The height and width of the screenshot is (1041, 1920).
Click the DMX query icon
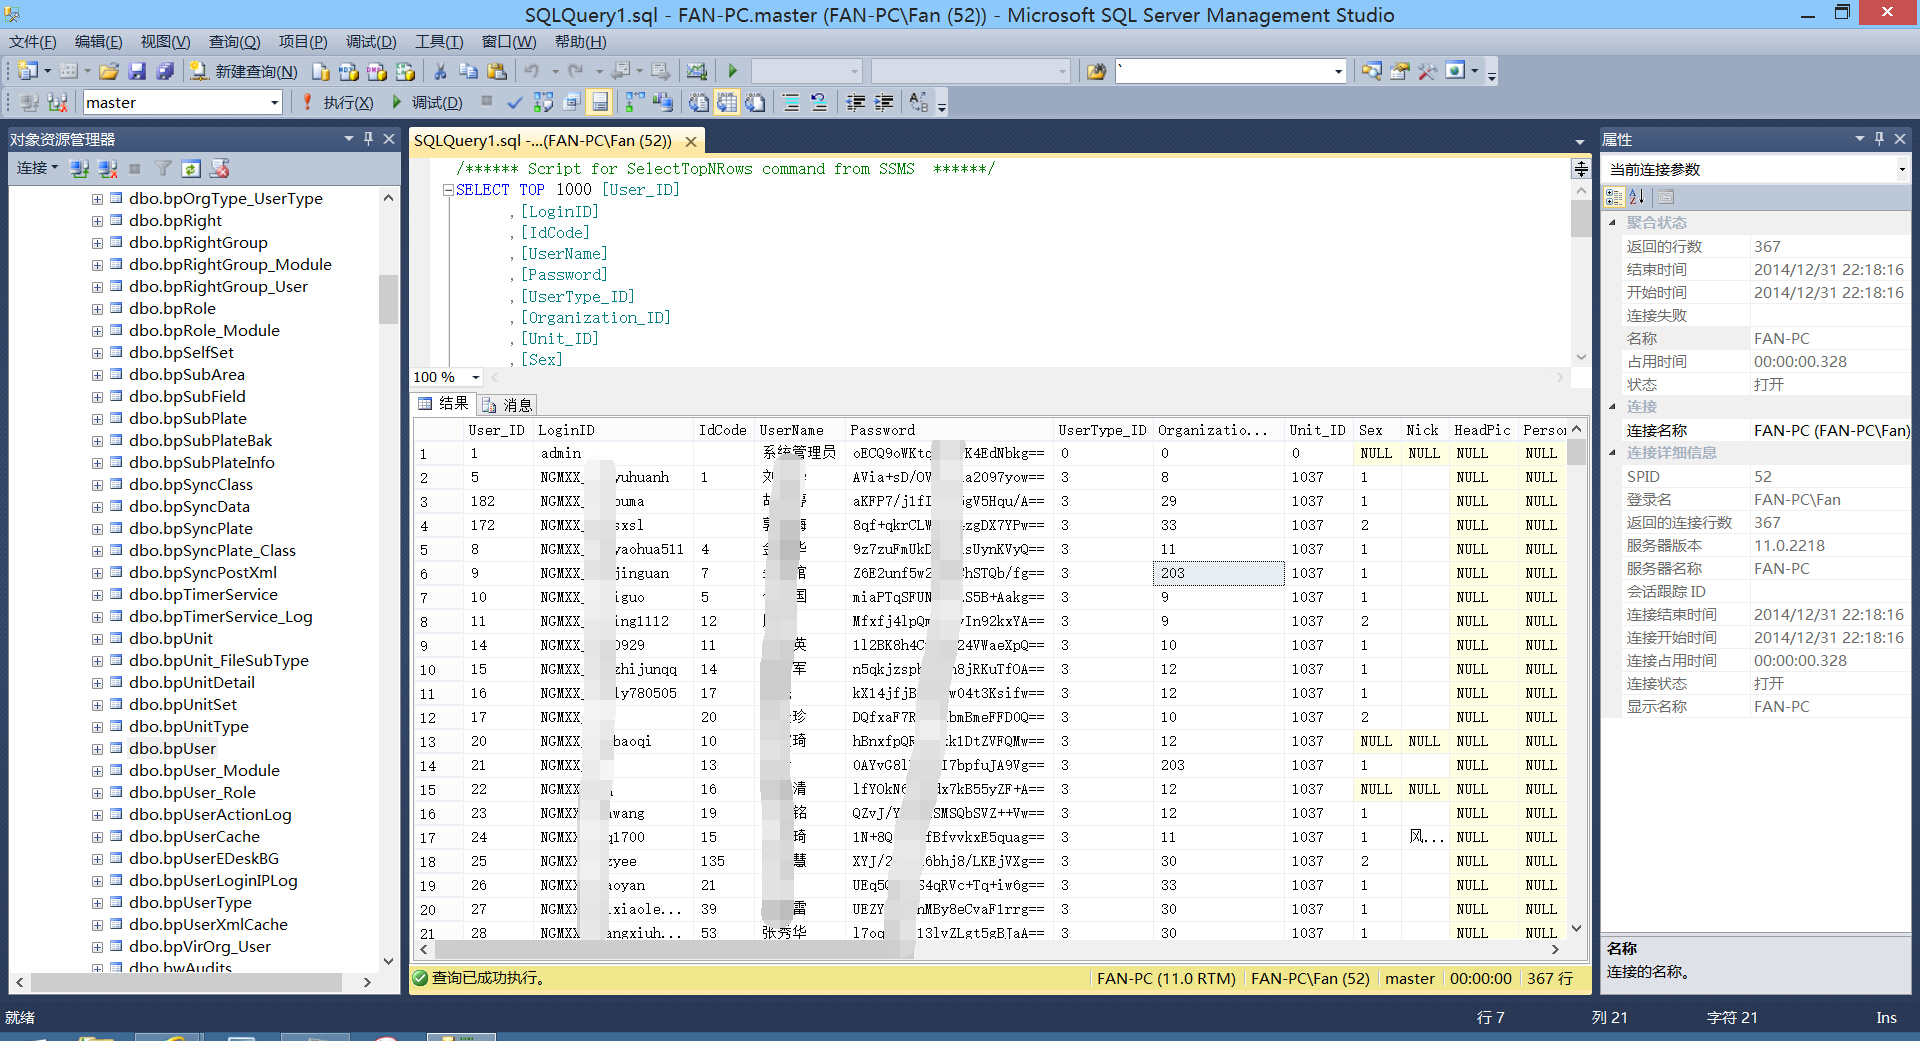point(377,71)
